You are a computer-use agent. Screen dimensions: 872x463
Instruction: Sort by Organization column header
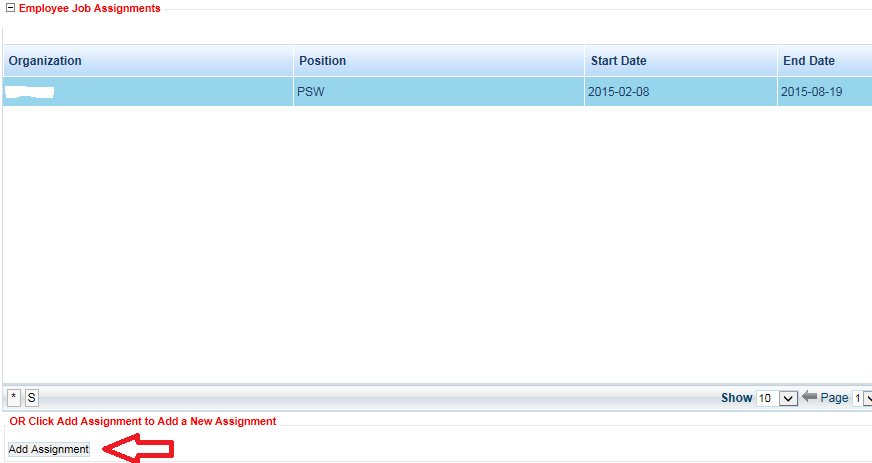click(x=46, y=61)
